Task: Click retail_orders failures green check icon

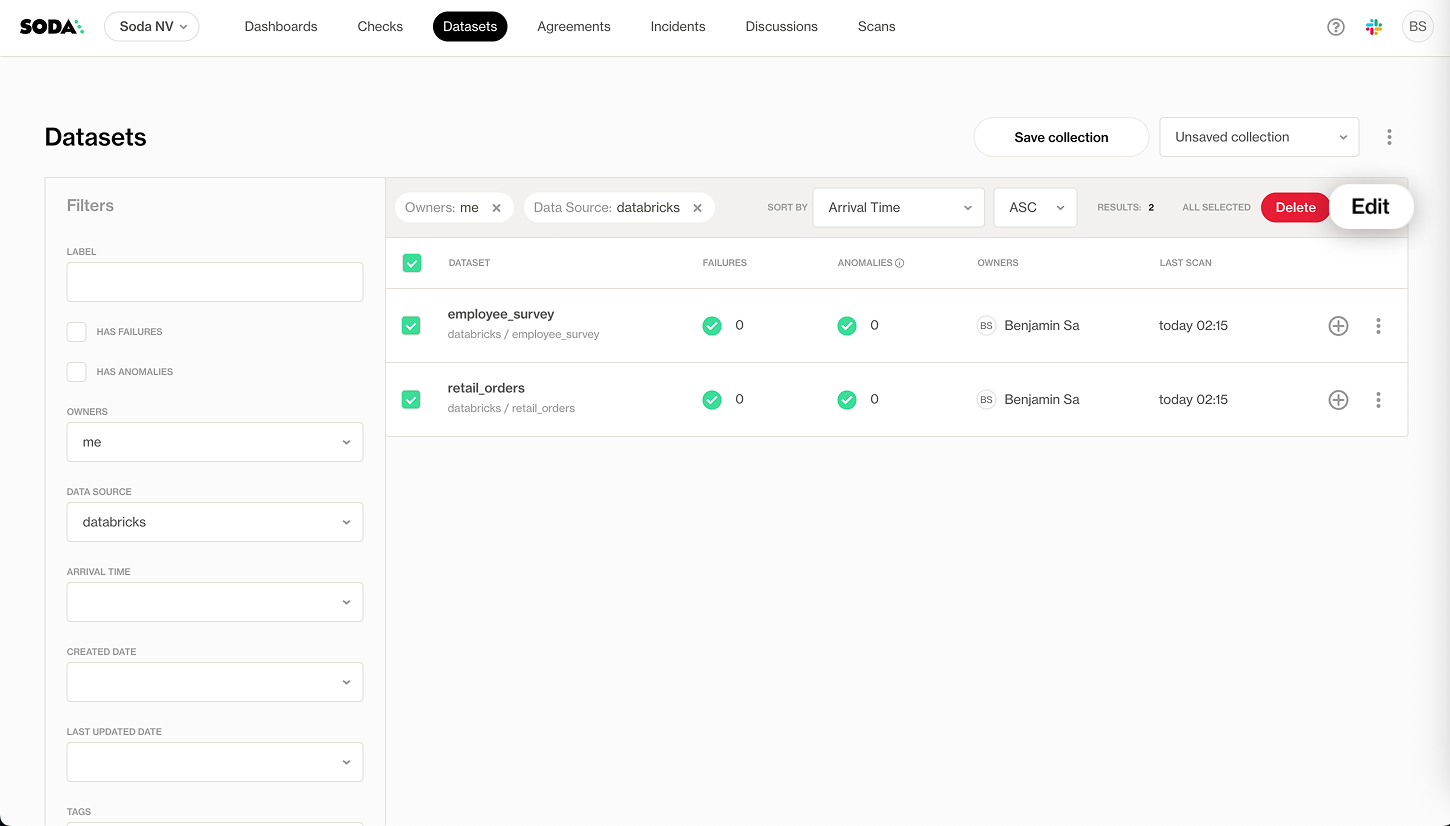Action: pos(712,400)
